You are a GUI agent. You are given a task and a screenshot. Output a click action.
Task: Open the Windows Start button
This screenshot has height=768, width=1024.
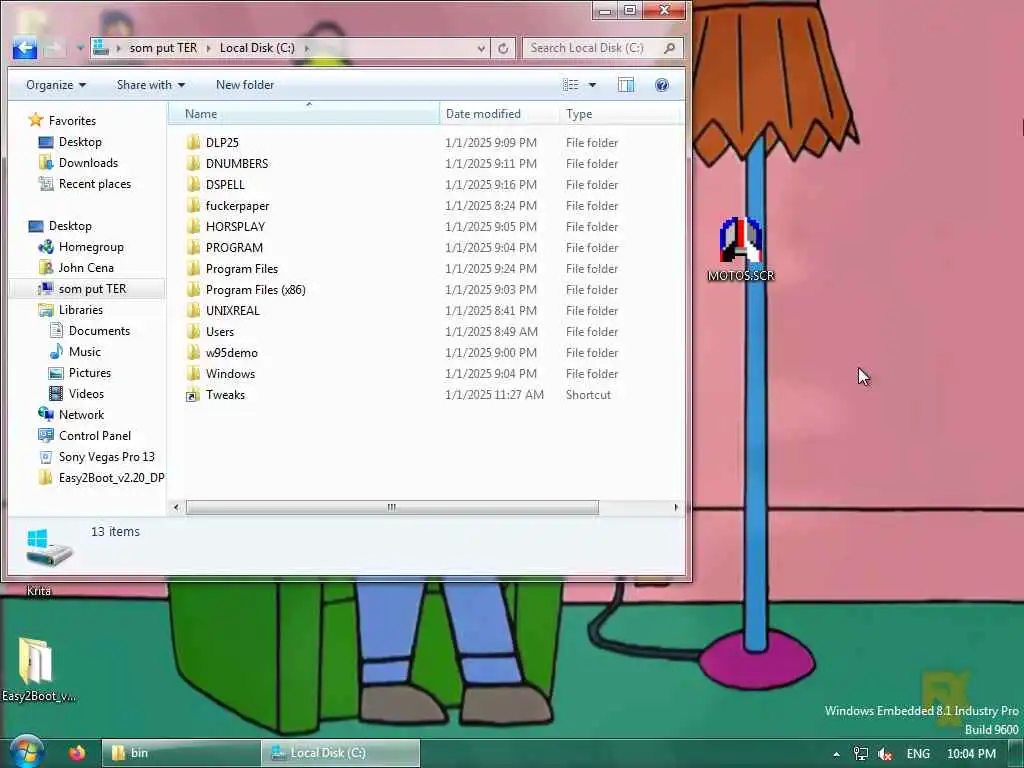[x=26, y=752]
